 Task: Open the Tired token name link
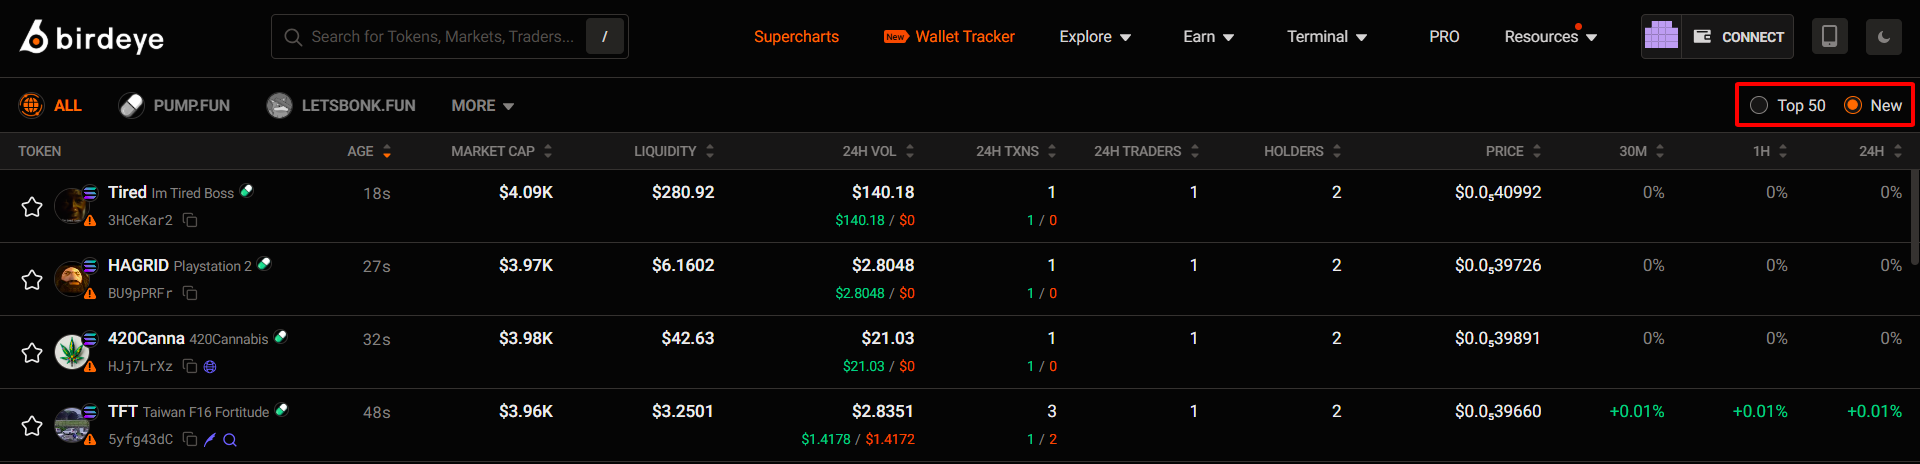(x=127, y=192)
